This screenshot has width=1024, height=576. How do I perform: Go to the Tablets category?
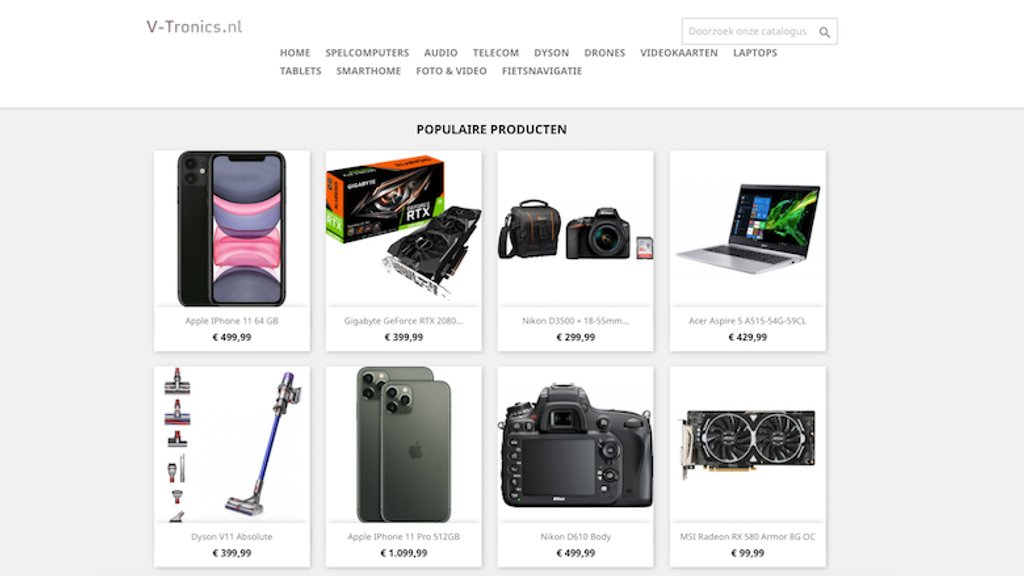300,71
